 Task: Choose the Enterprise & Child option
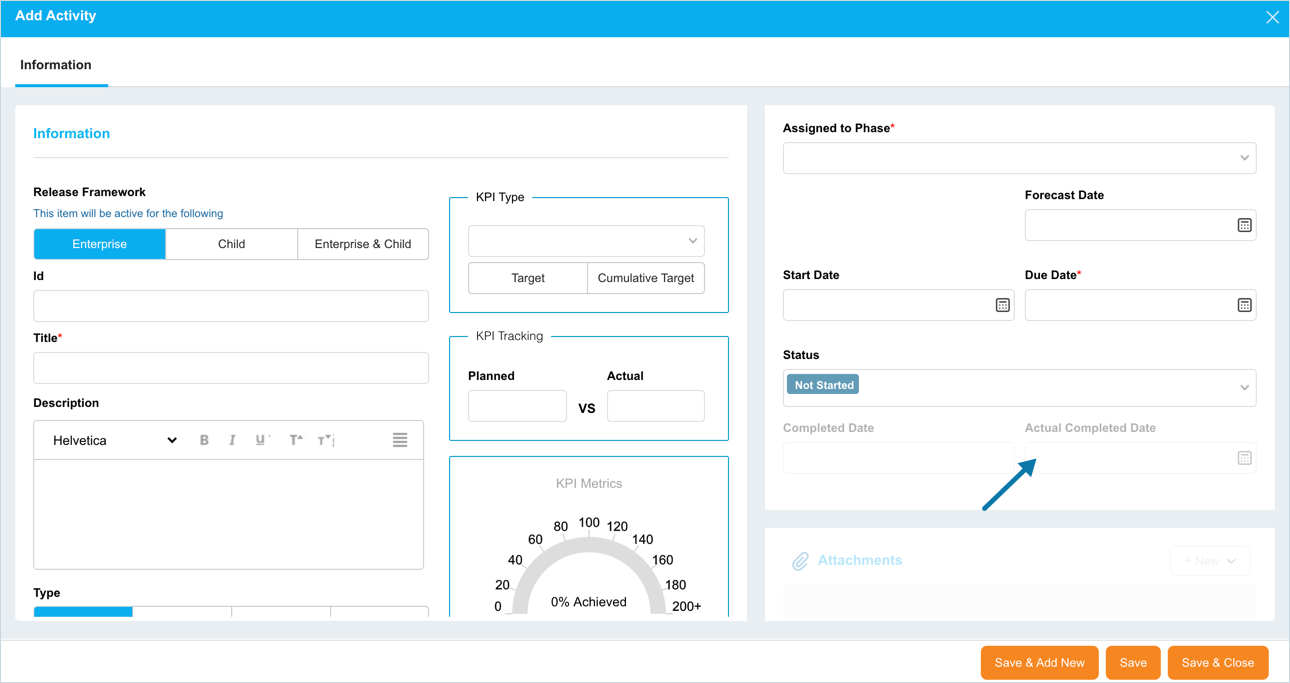pyautogui.click(x=363, y=244)
